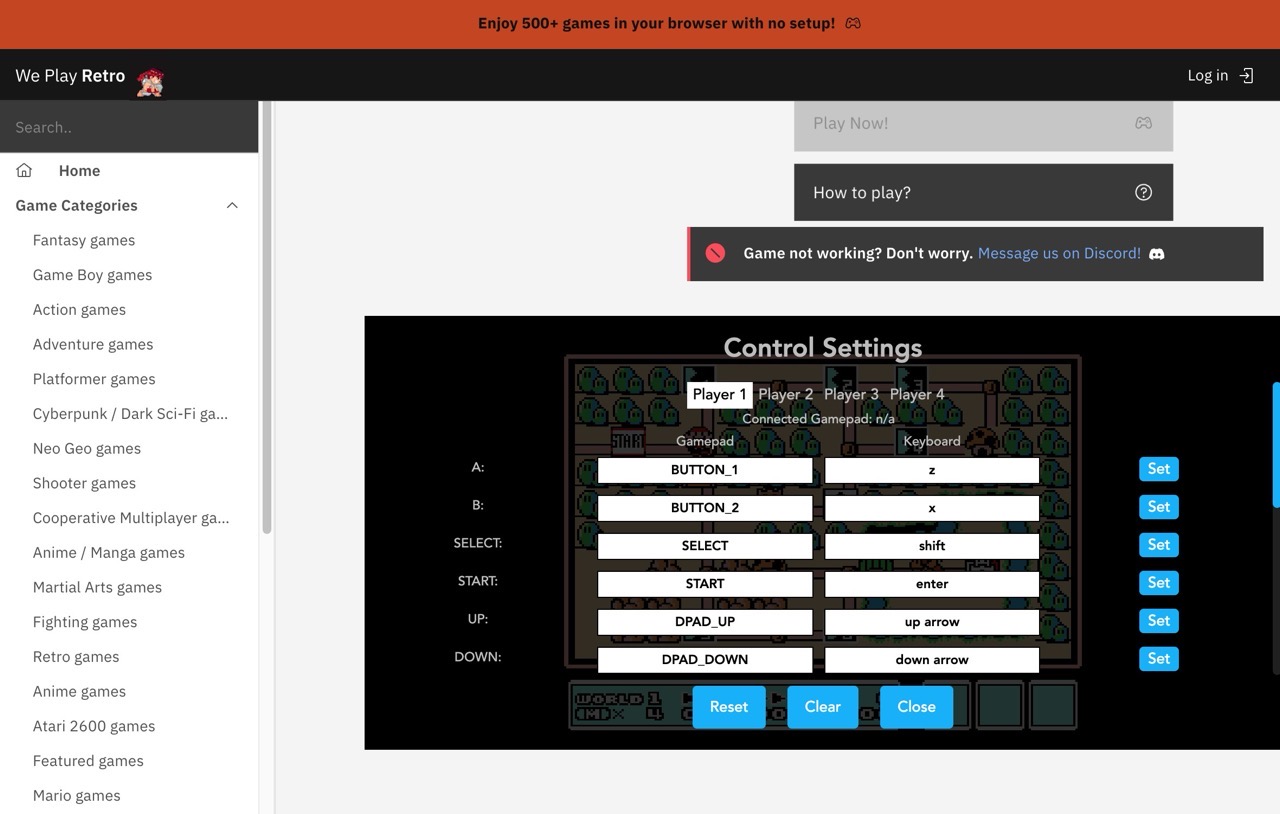Collapse the Game Categories section
Image resolution: width=1280 pixels, height=814 pixels.
point(232,205)
